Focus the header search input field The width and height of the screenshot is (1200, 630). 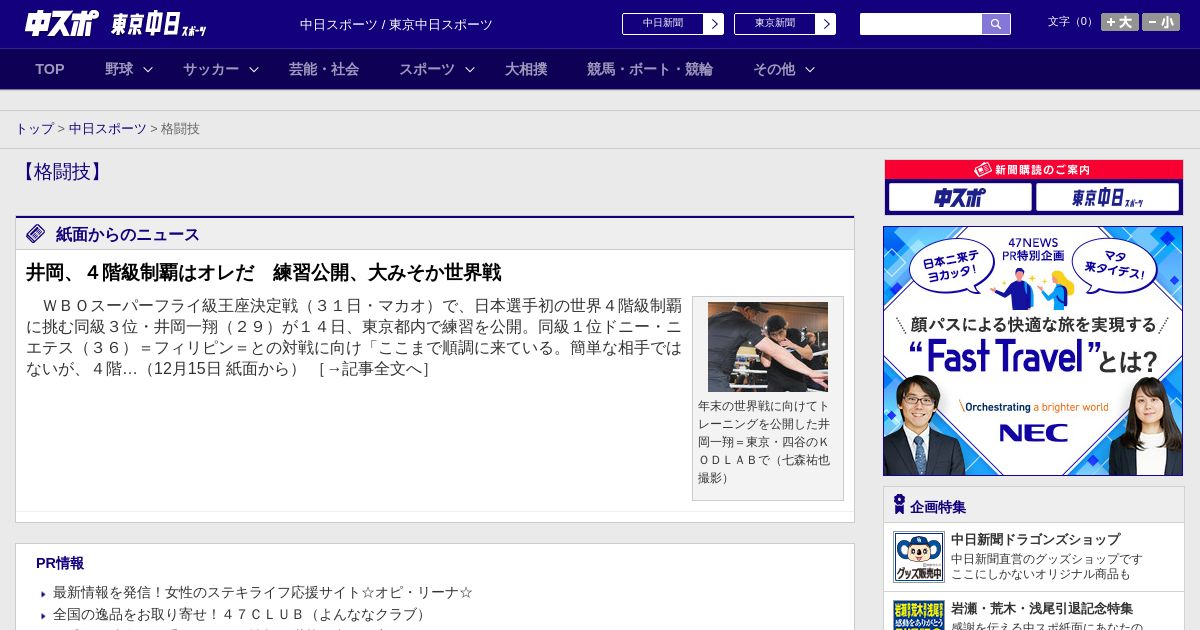point(921,24)
